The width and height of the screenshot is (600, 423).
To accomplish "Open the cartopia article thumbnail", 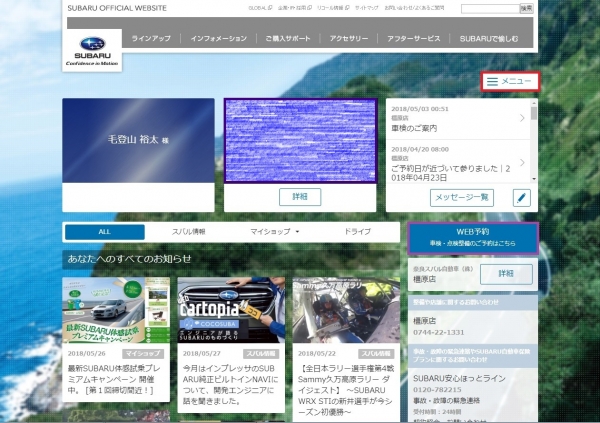I will click(231, 310).
